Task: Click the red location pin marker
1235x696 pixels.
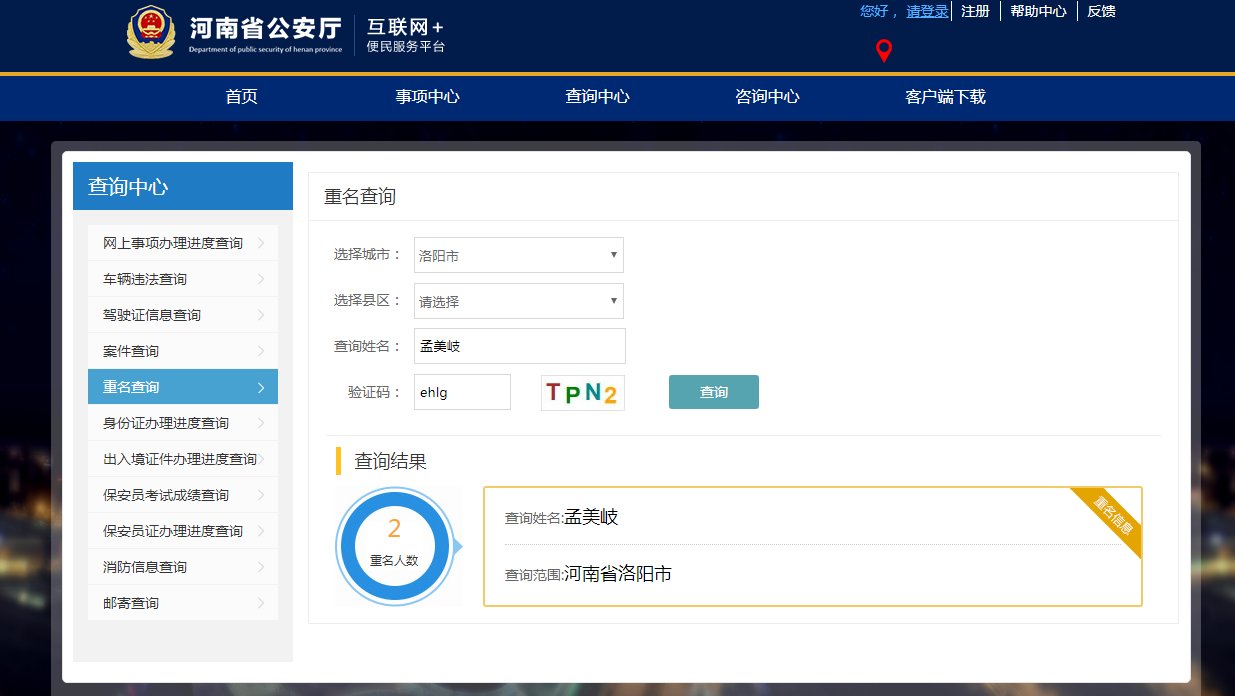Action: 883,50
